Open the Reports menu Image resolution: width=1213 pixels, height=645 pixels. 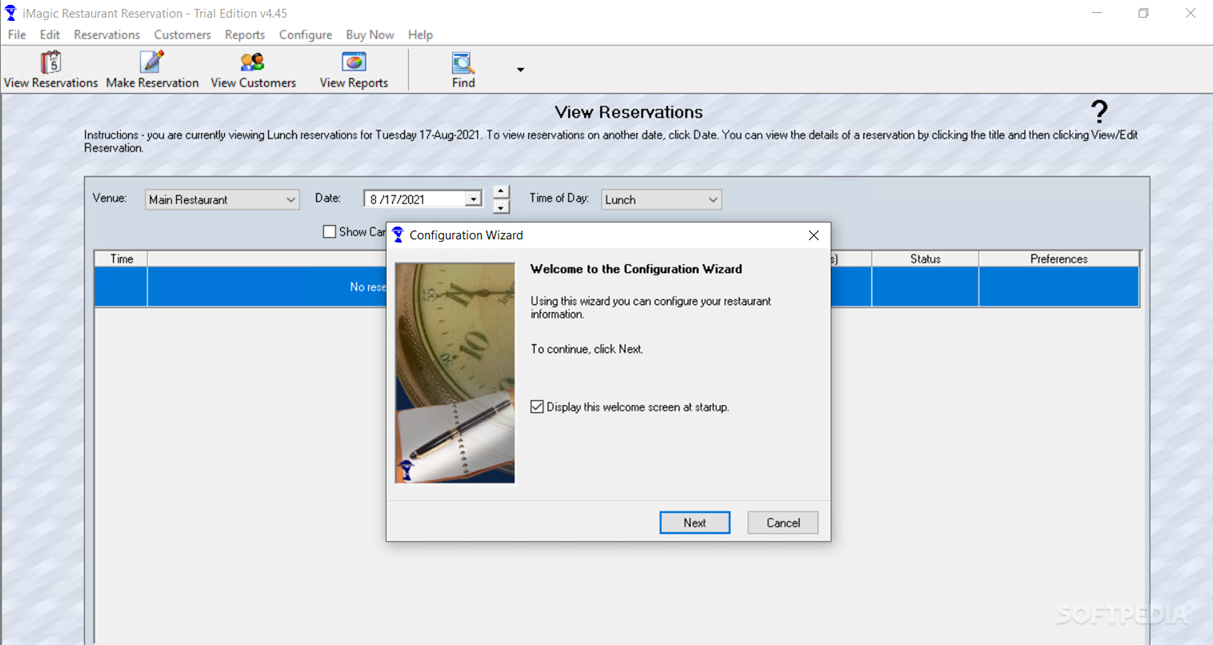[245, 35]
